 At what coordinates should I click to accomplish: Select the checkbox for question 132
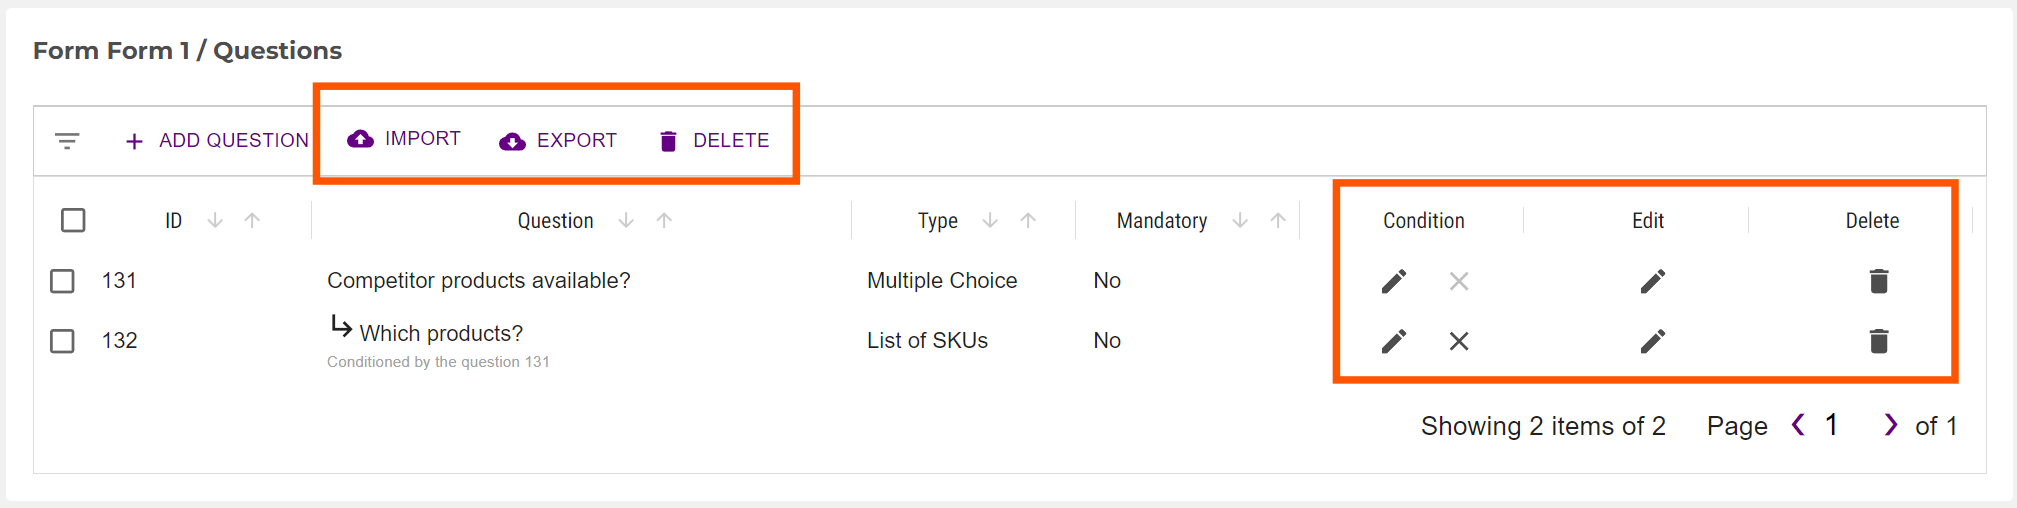(x=62, y=341)
